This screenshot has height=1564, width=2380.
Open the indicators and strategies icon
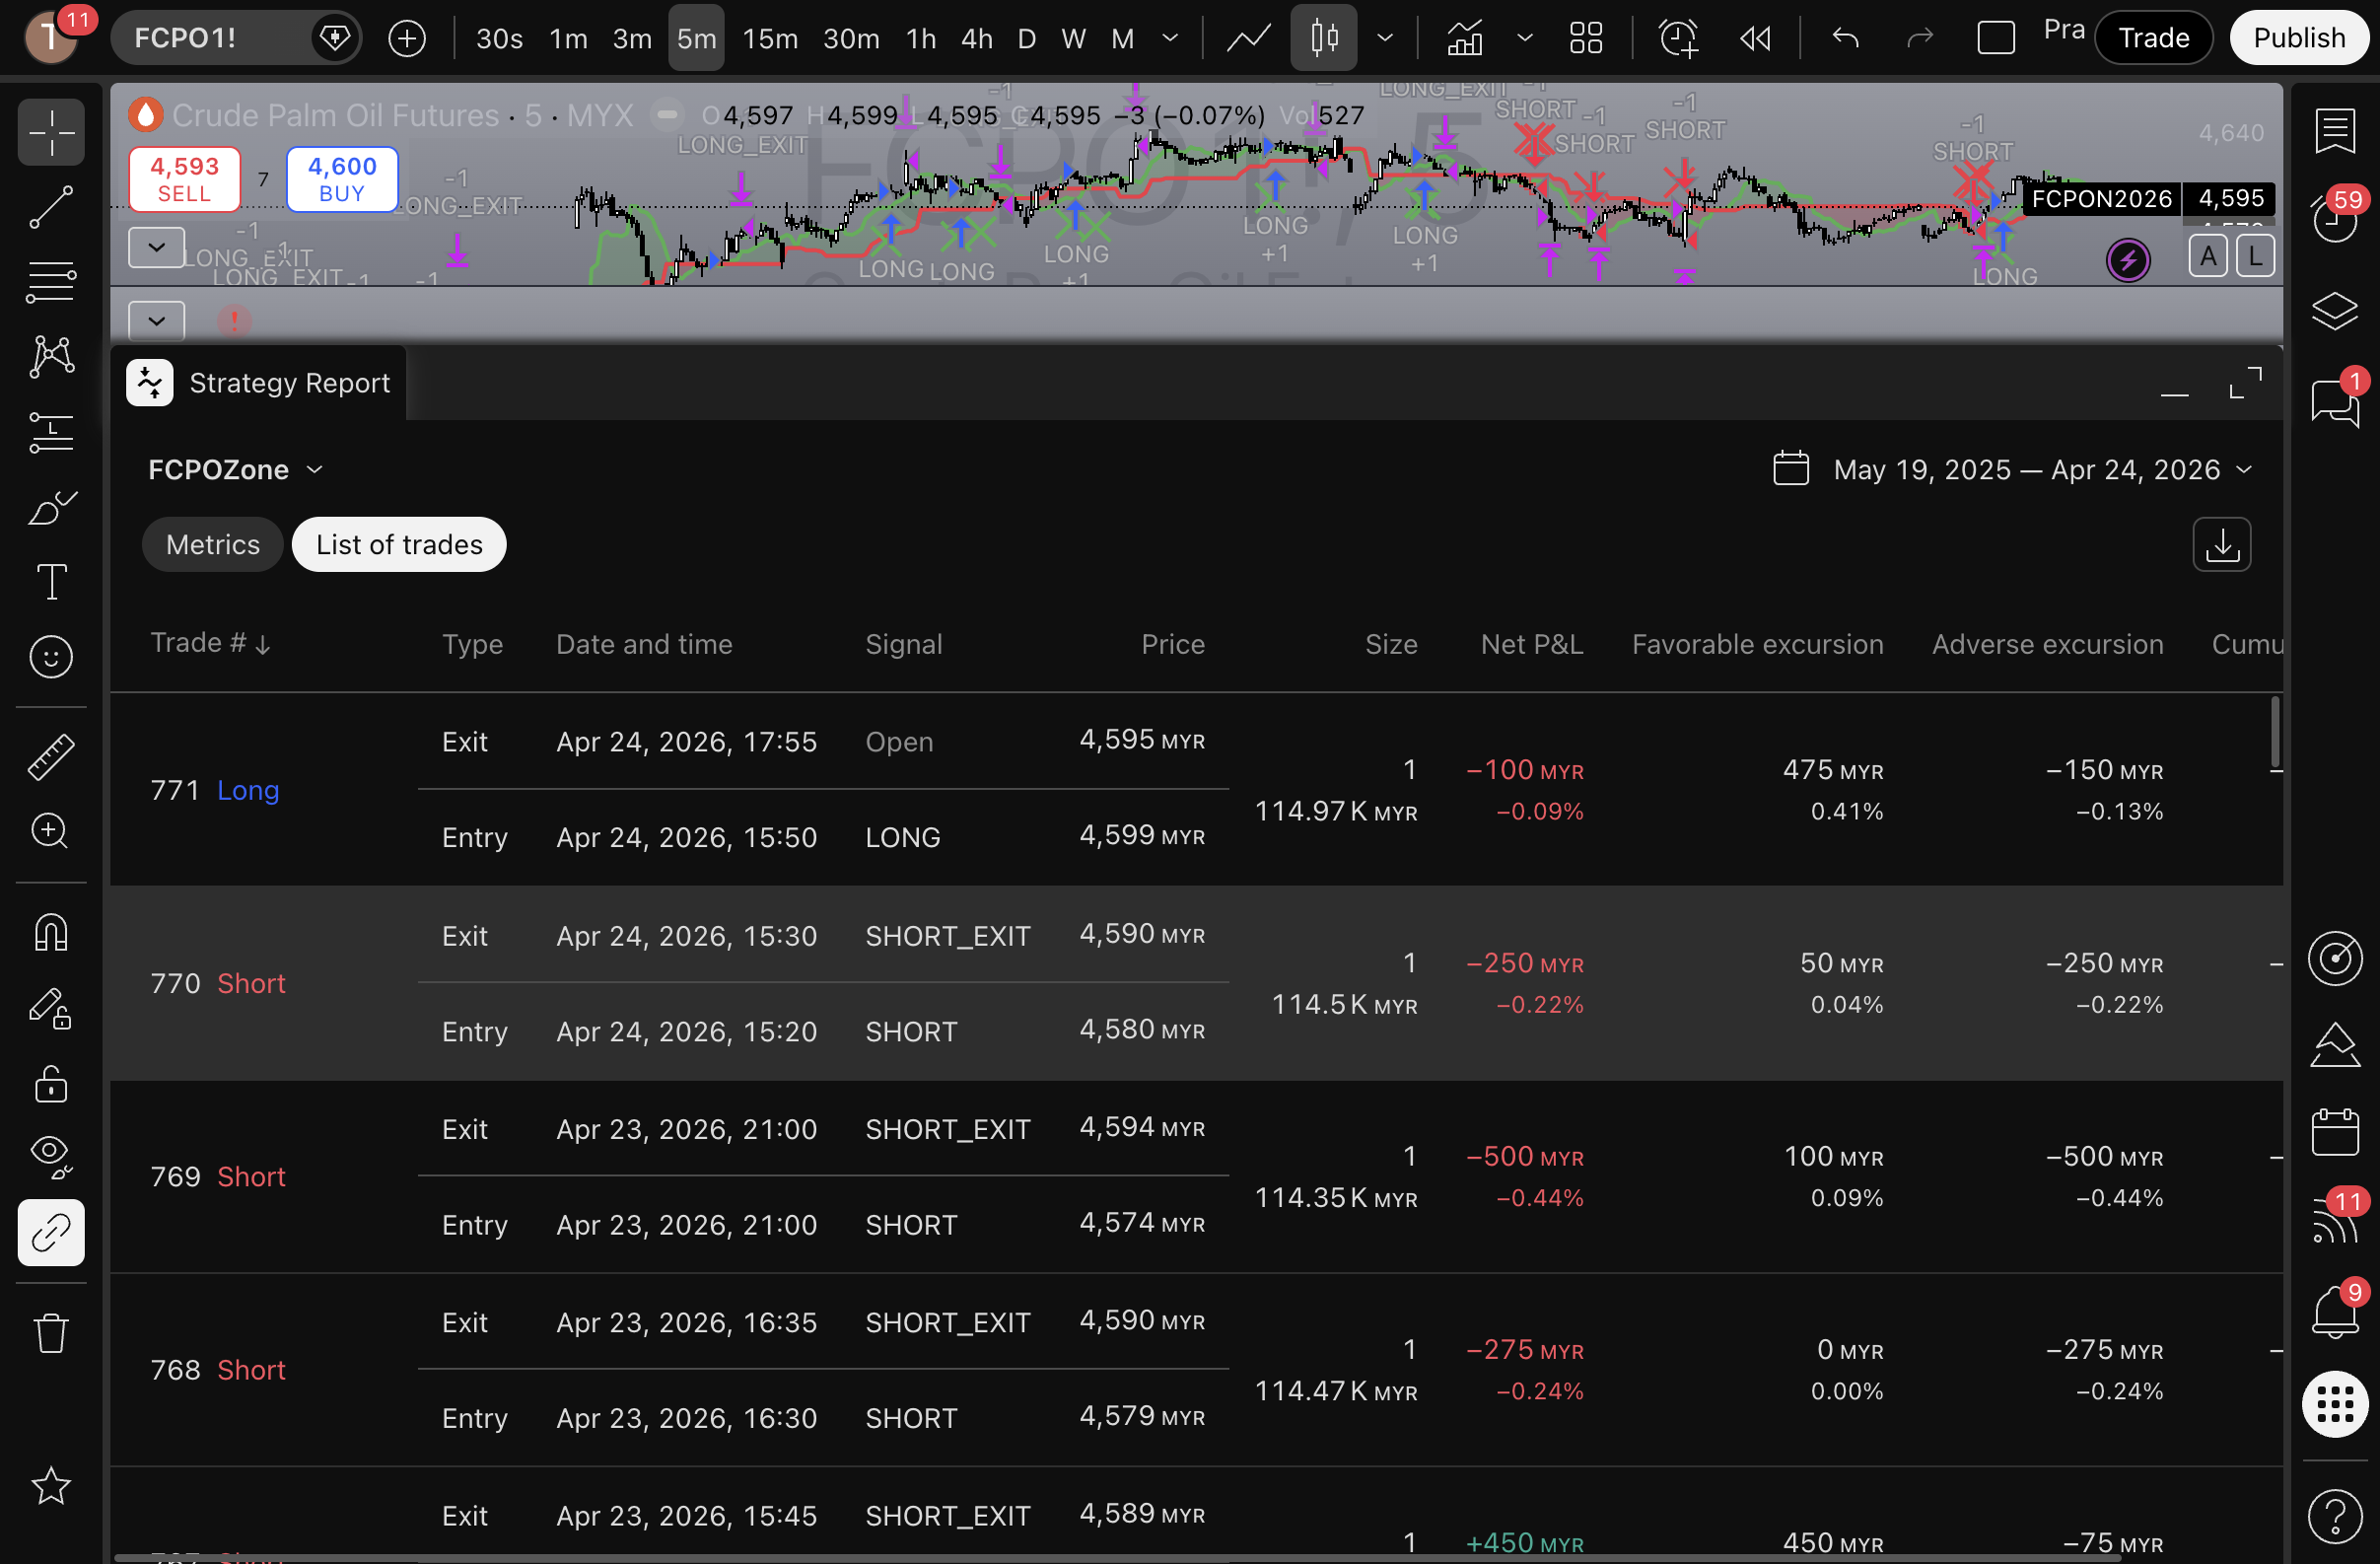1465,38
